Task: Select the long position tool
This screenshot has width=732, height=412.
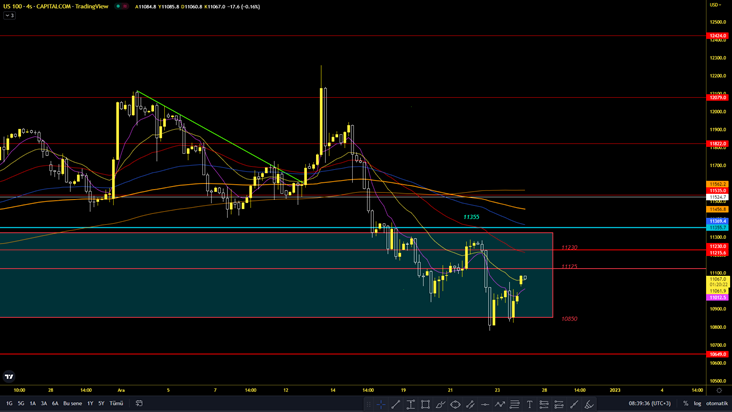Action: pyautogui.click(x=544, y=405)
